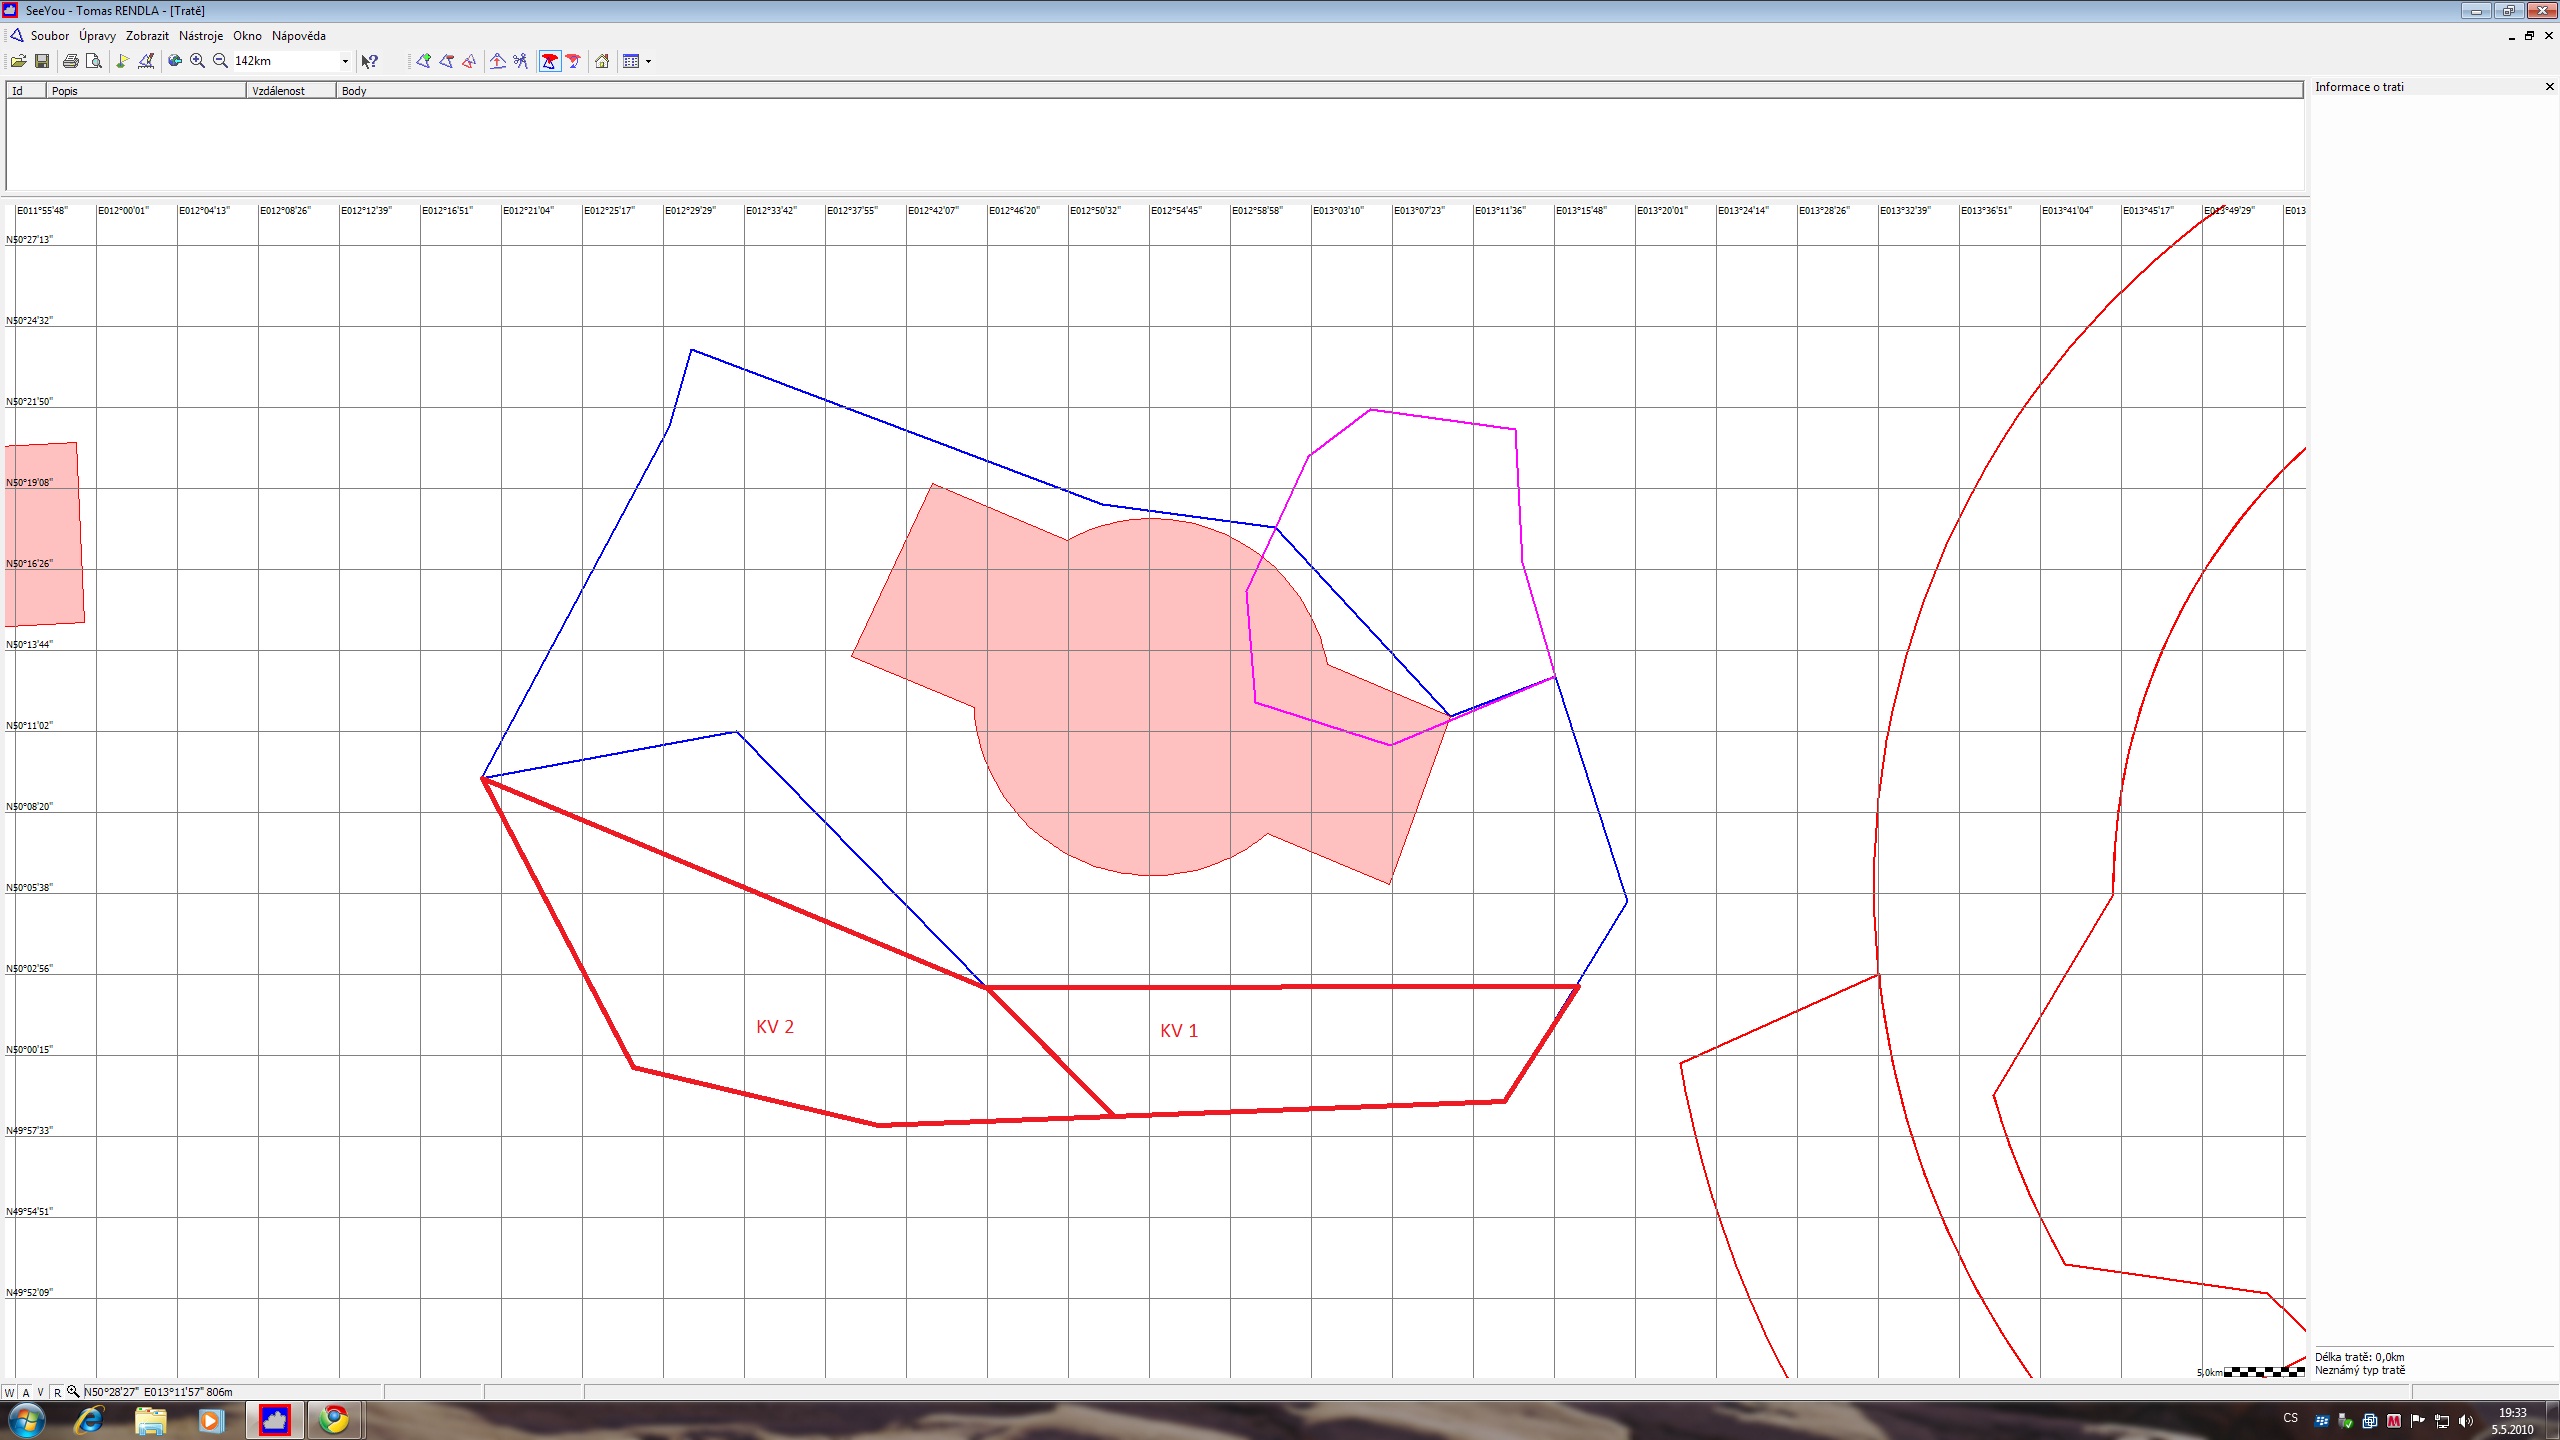This screenshot has height=1440, width=2560.
Task: Click the status bar magnifier icon
Action: click(x=73, y=1392)
